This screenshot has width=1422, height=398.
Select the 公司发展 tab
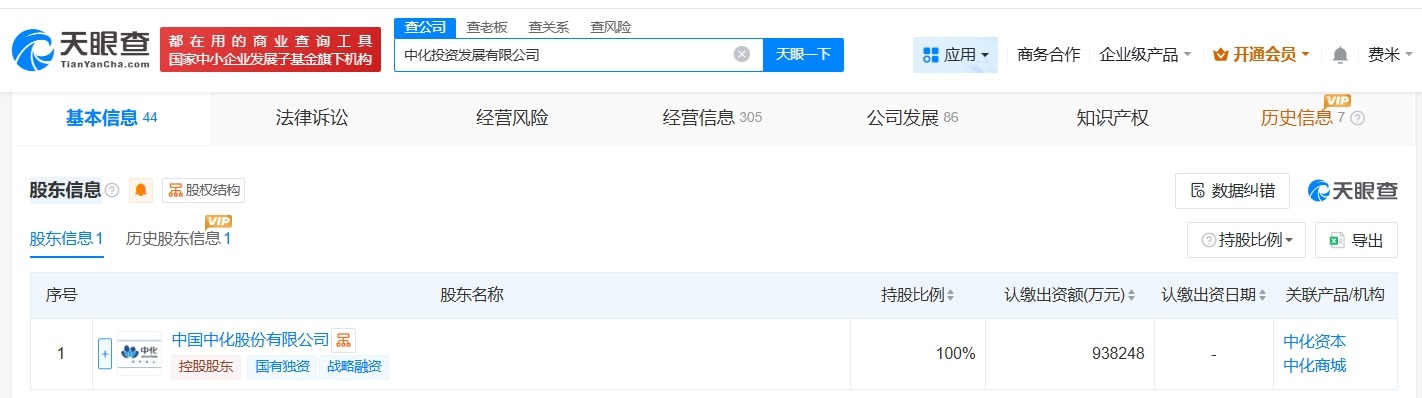[x=912, y=118]
